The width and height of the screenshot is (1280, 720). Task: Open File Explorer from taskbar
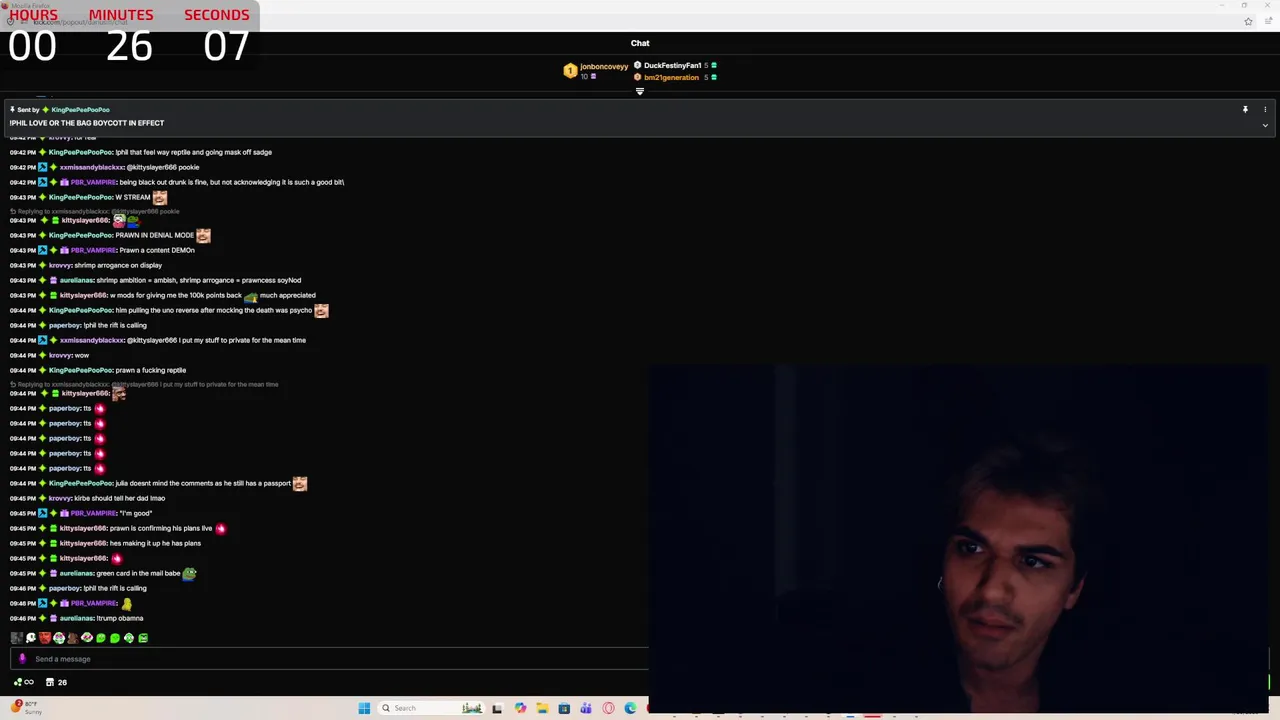542,708
